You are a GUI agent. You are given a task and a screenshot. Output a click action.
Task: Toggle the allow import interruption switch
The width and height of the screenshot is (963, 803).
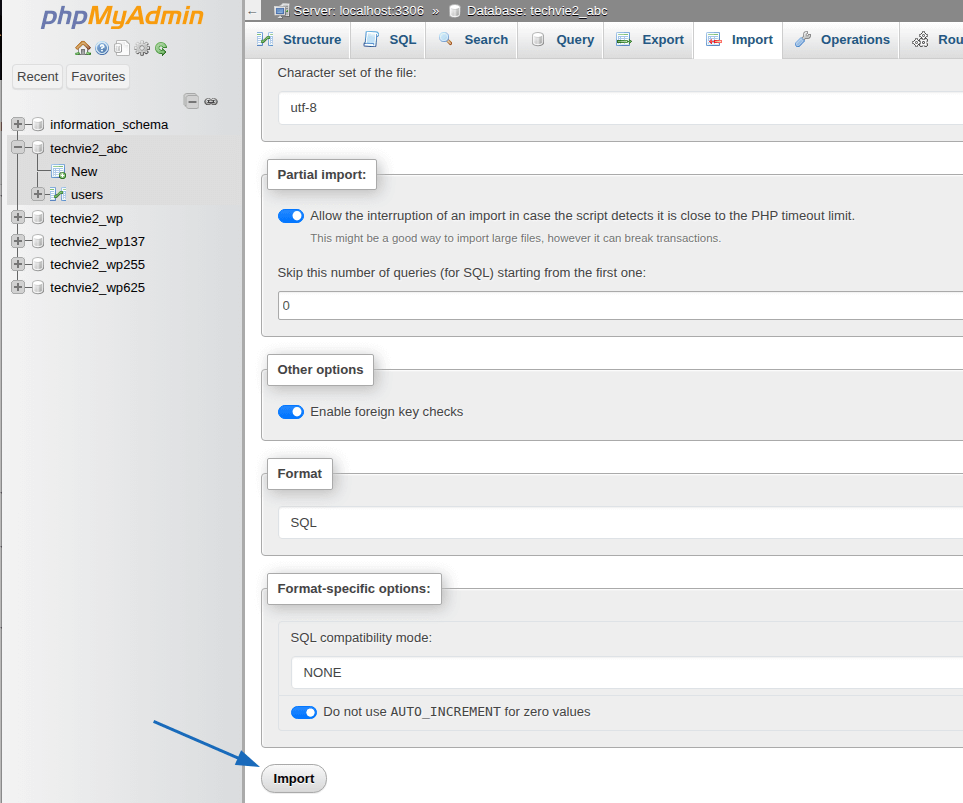pyautogui.click(x=291, y=216)
